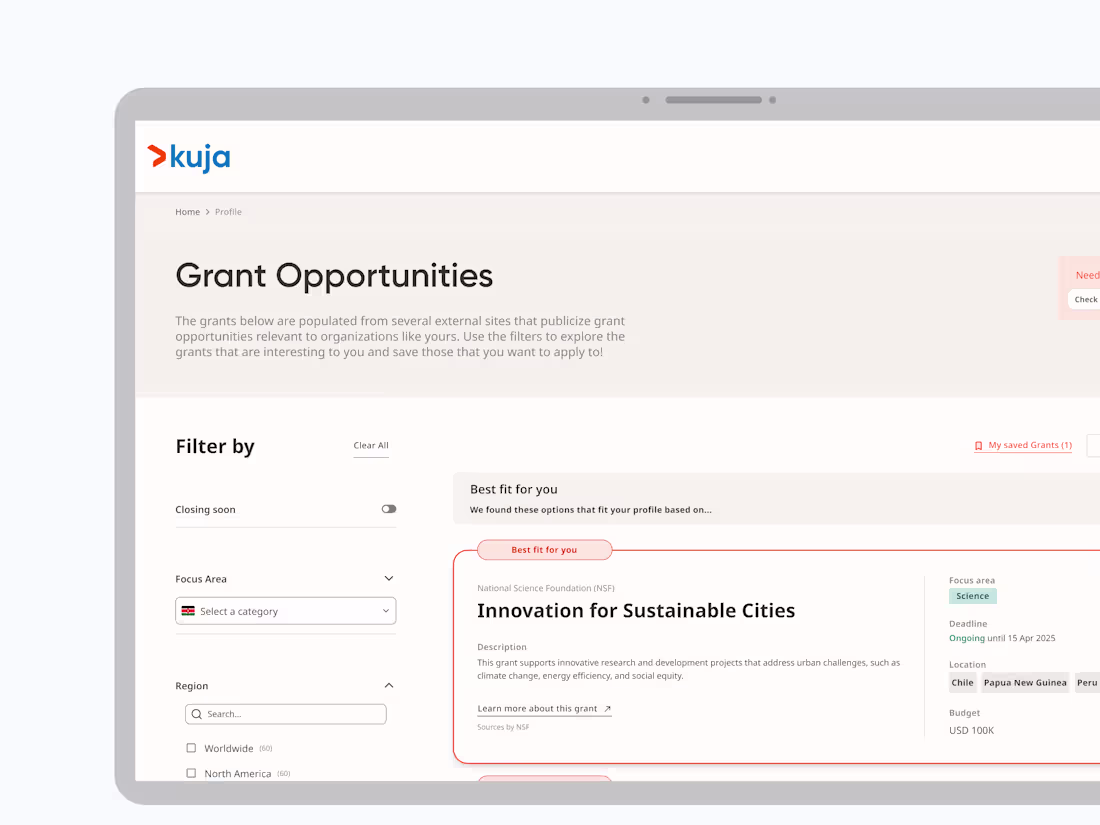Select the Science focus area tag
The height and width of the screenshot is (825, 1100).
972,595
